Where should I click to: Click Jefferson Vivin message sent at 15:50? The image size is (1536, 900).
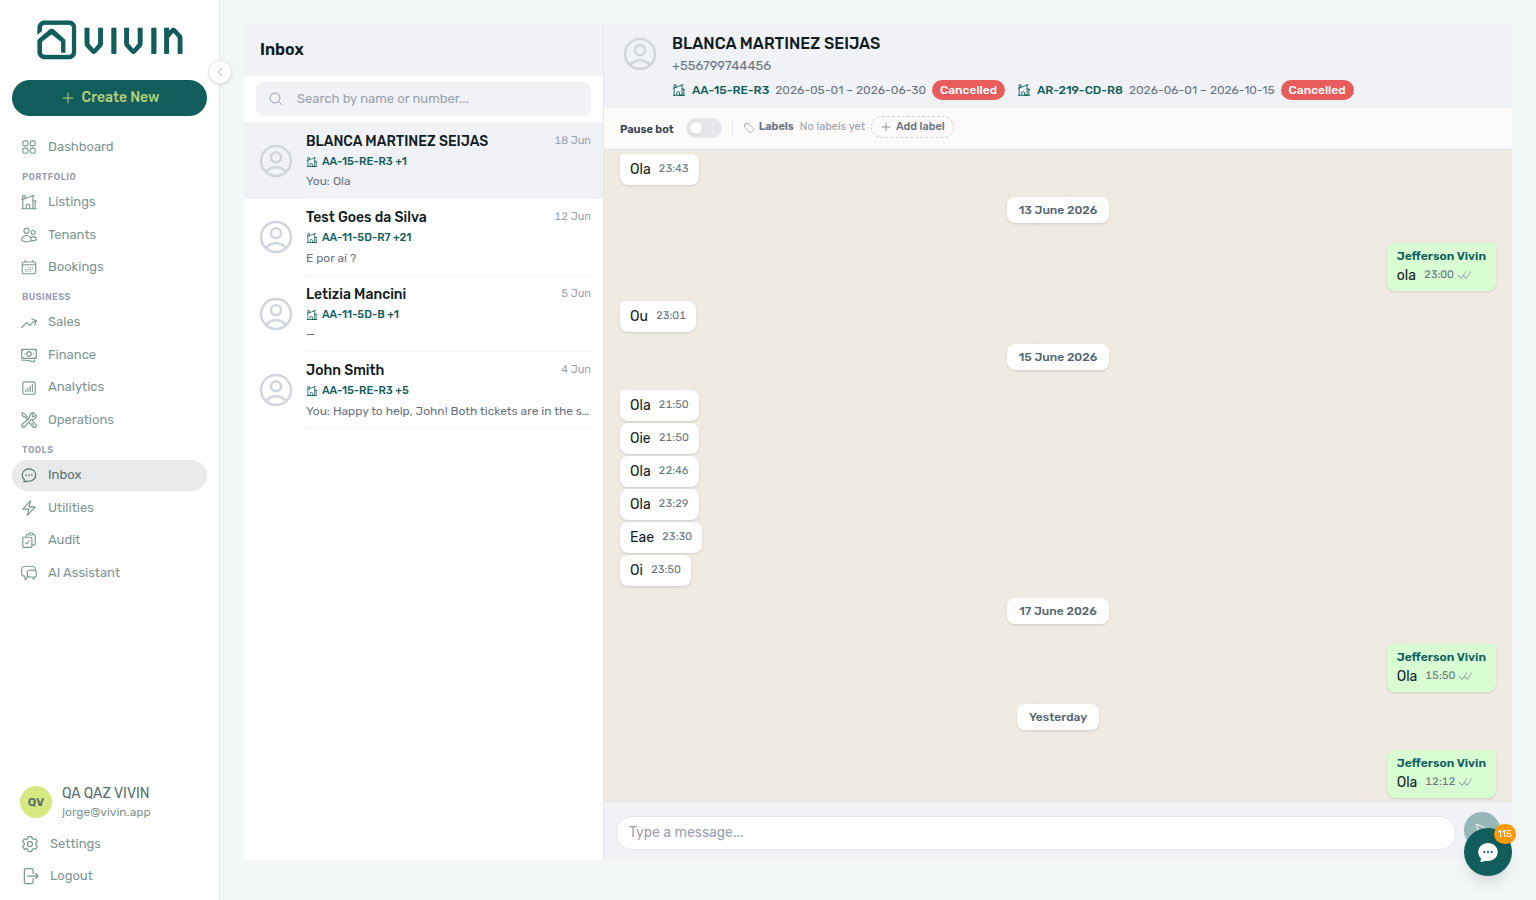coord(1441,667)
